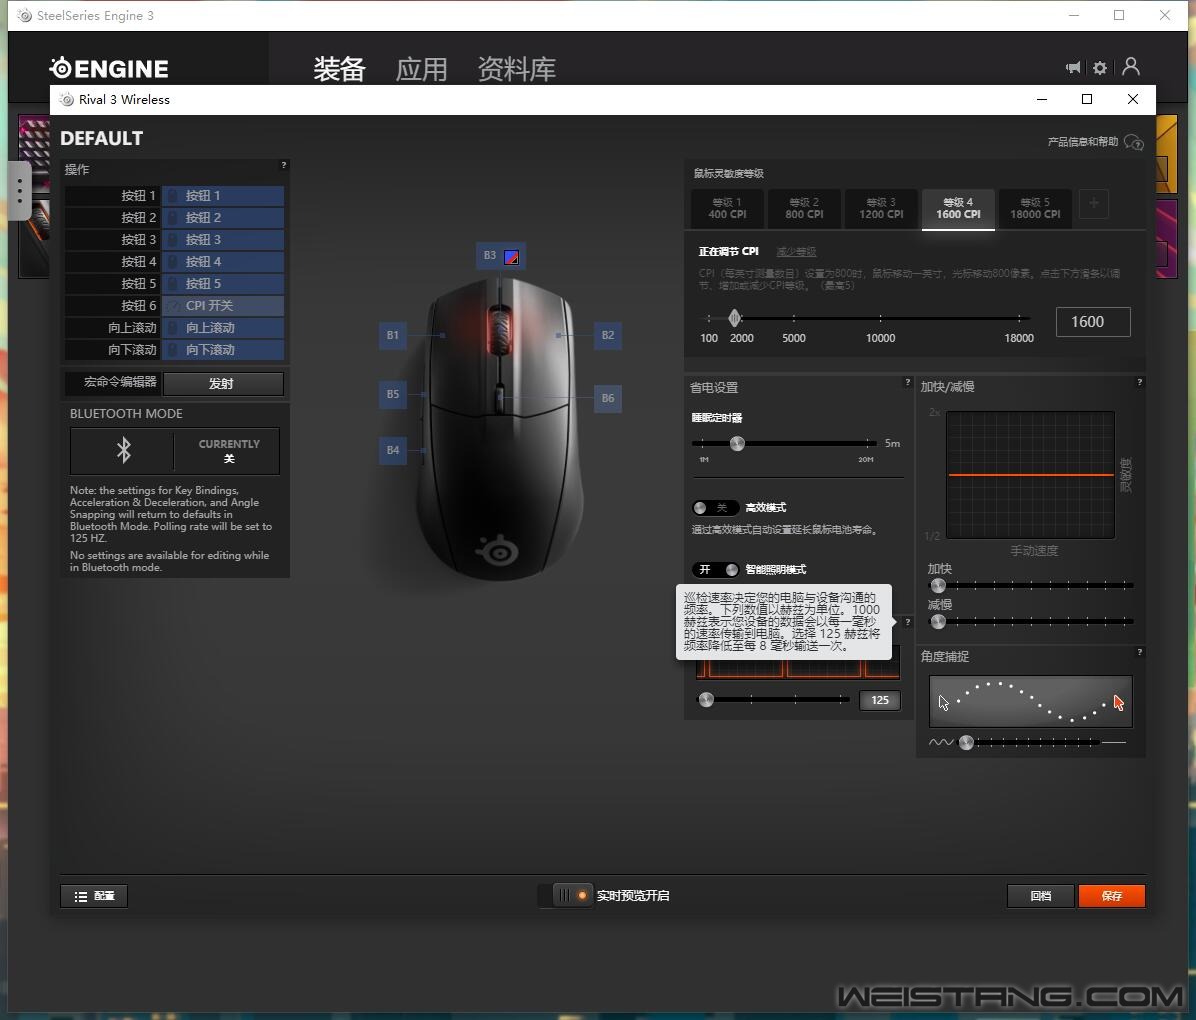The width and height of the screenshot is (1196, 1020).
Task: Open the B3 illumination color swatch
Action: 512,256
